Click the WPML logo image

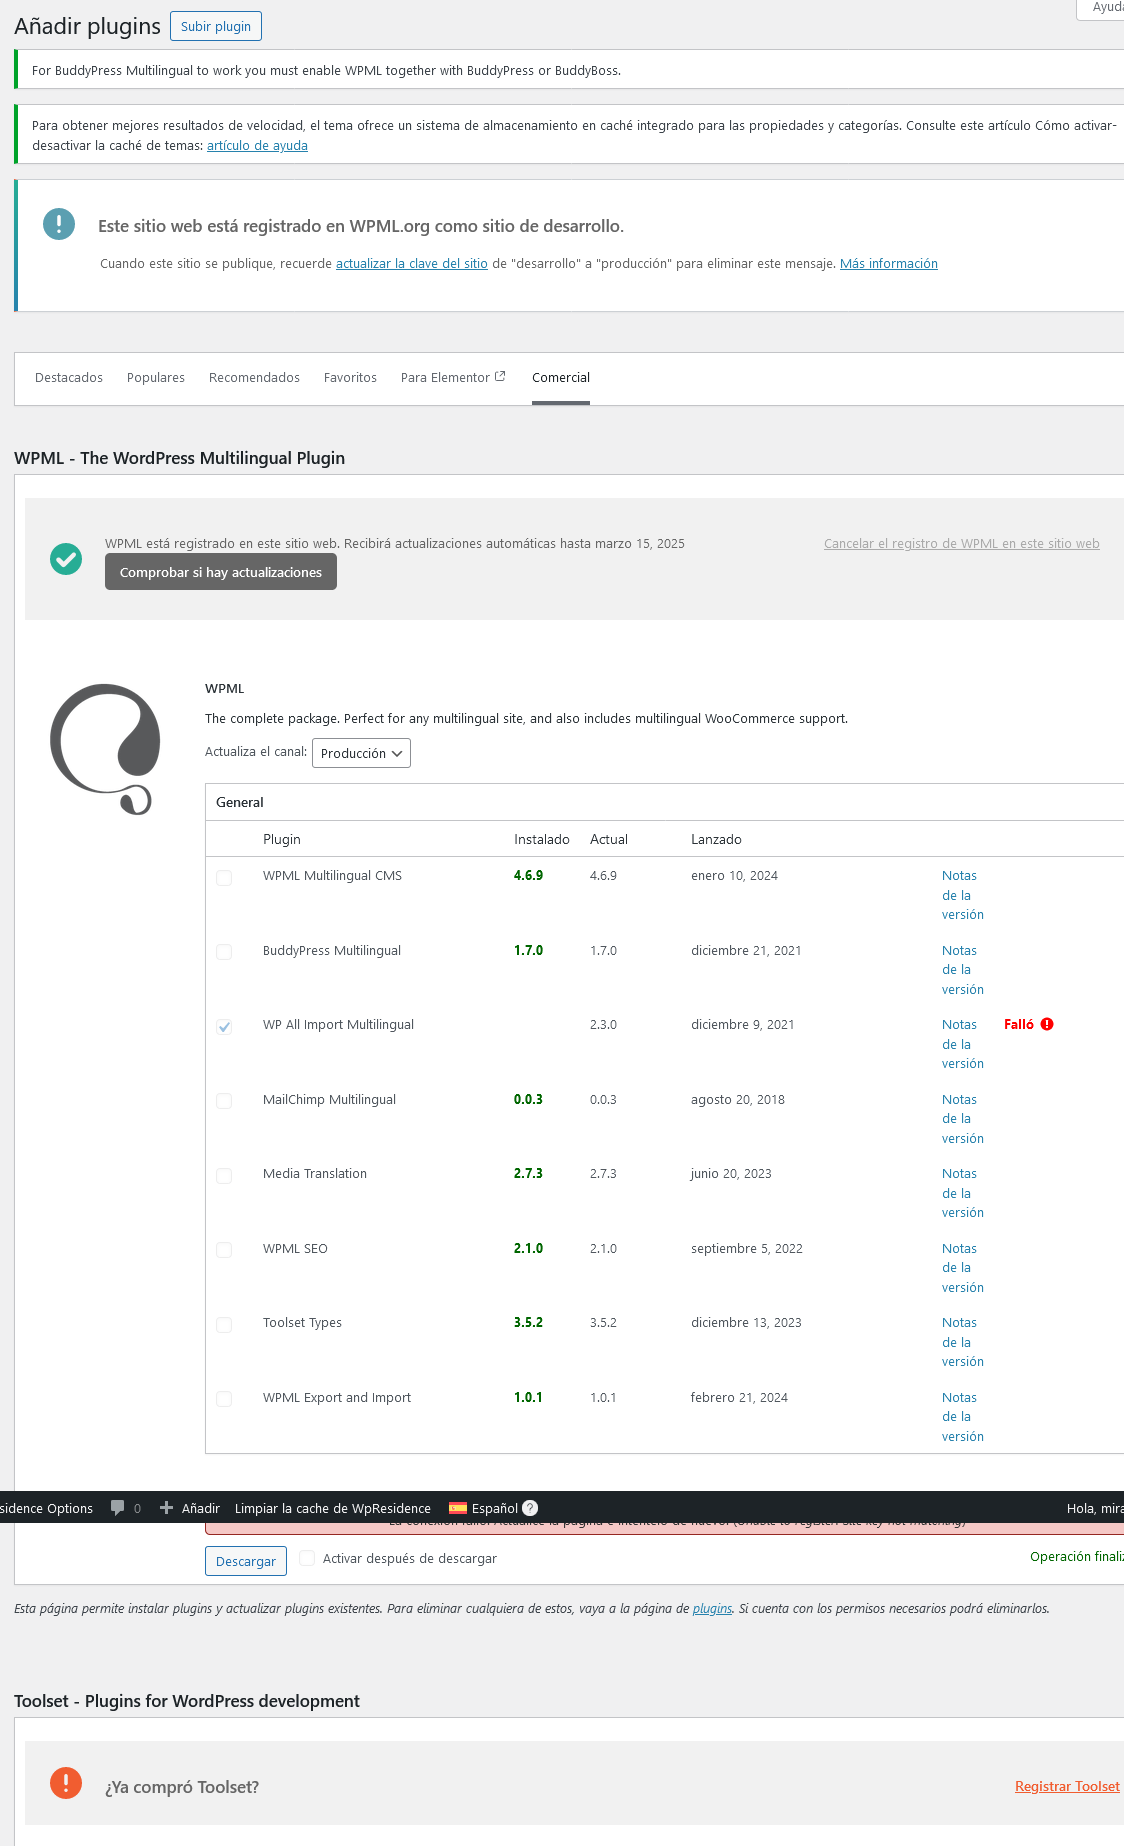tap(106, 749)
